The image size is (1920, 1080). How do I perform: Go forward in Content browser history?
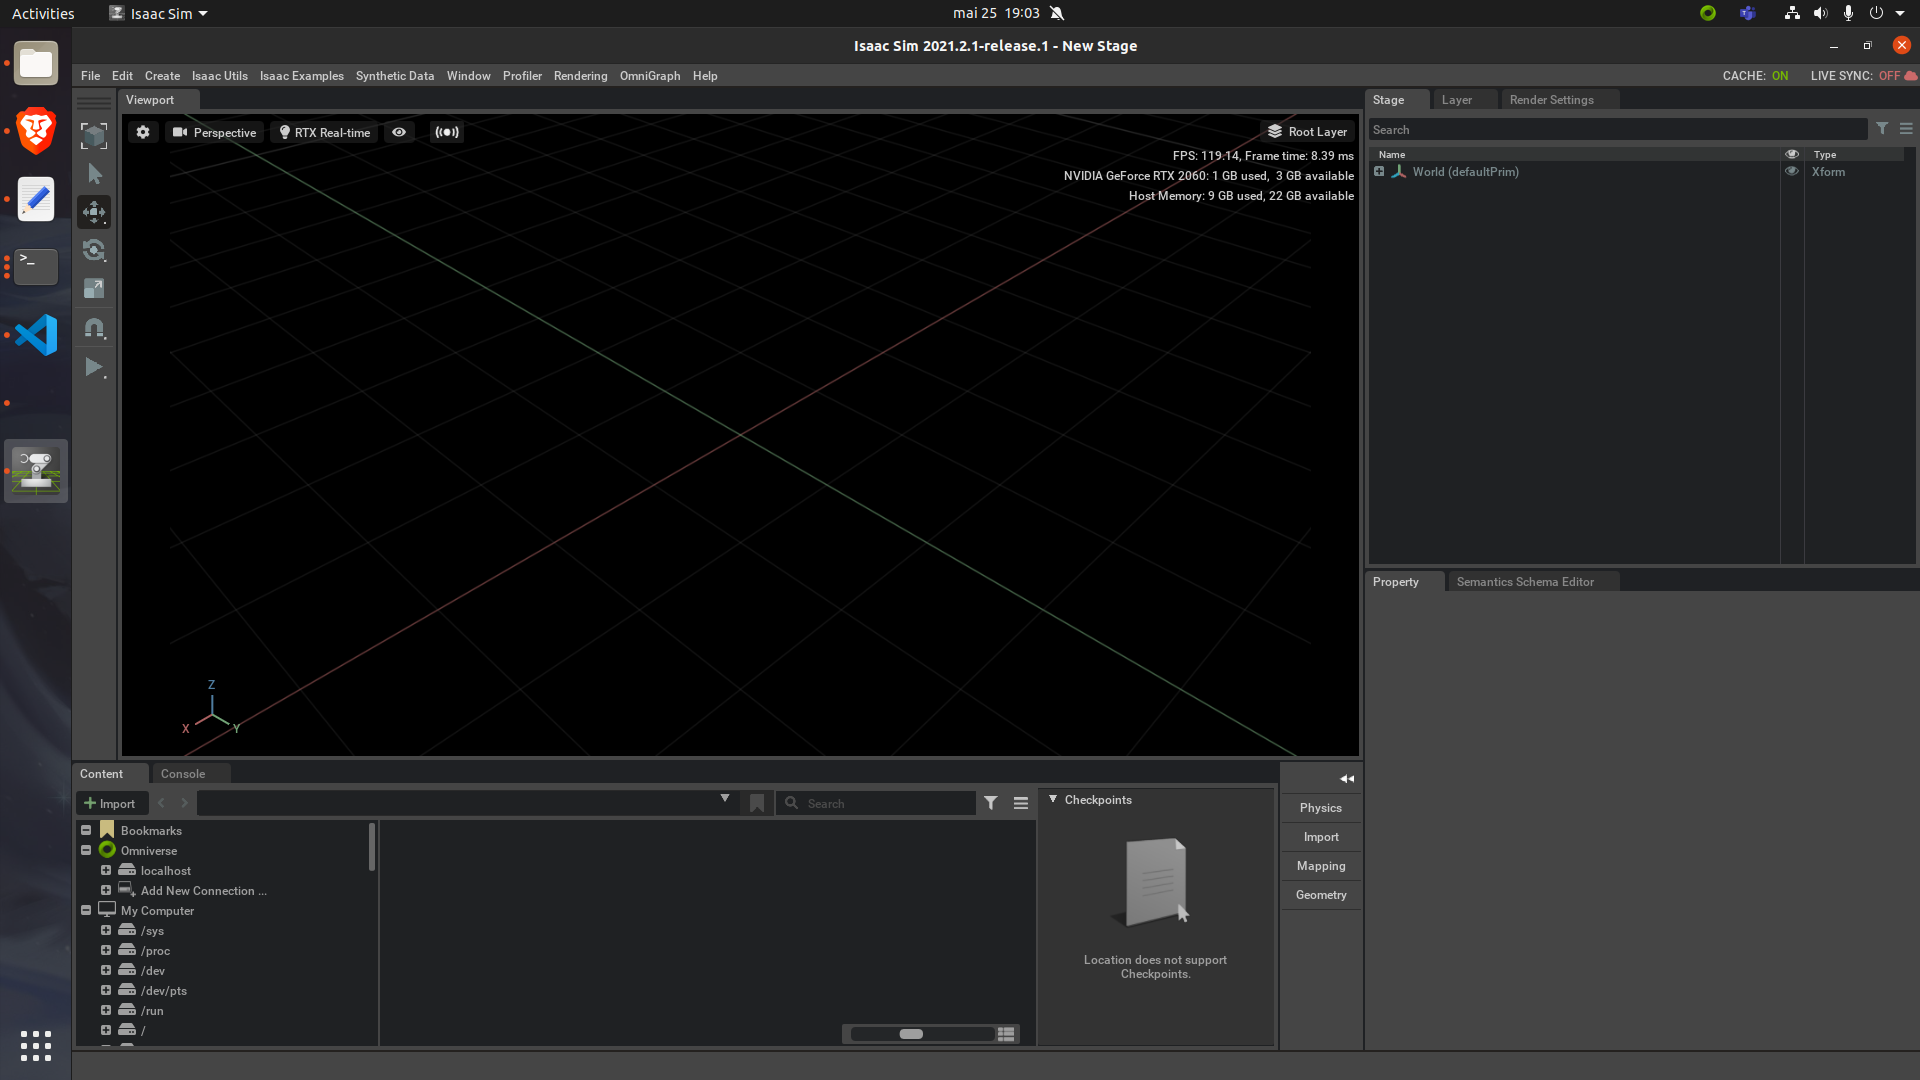(x=184, y=803)
